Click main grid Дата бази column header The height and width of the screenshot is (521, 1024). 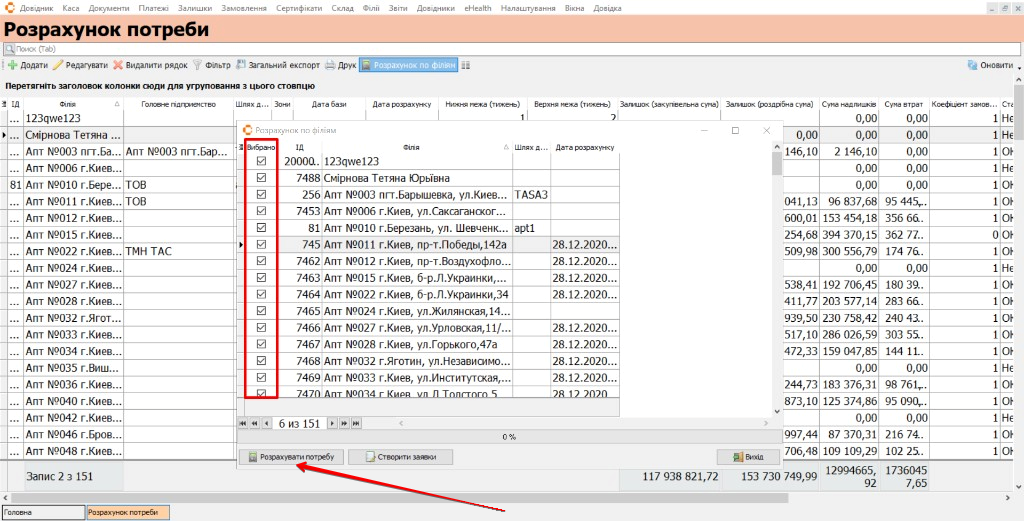(x=329, y=104)
